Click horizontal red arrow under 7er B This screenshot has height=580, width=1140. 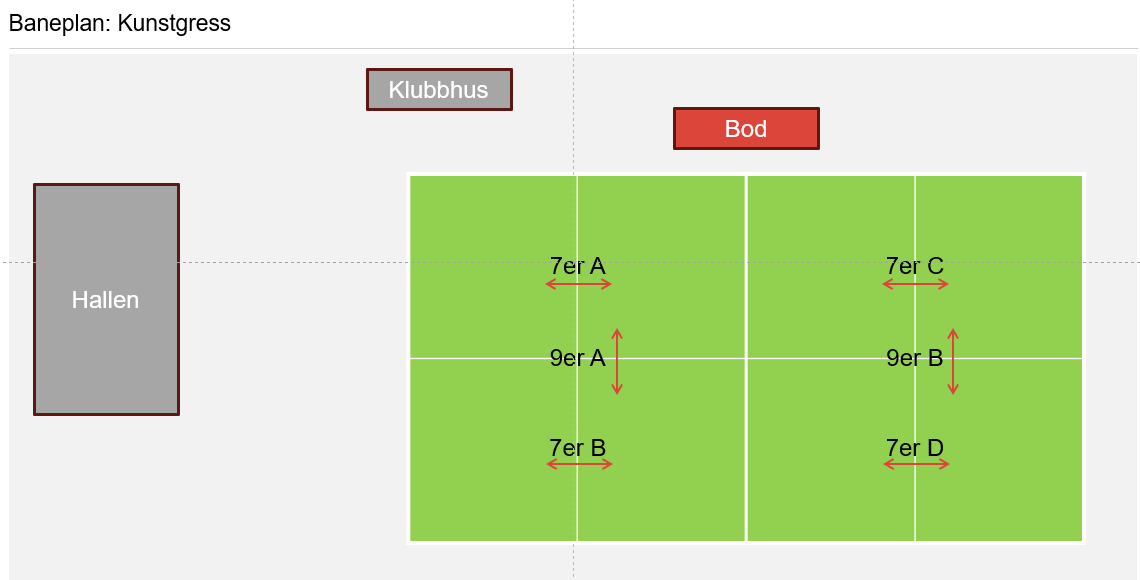point(579,464)
